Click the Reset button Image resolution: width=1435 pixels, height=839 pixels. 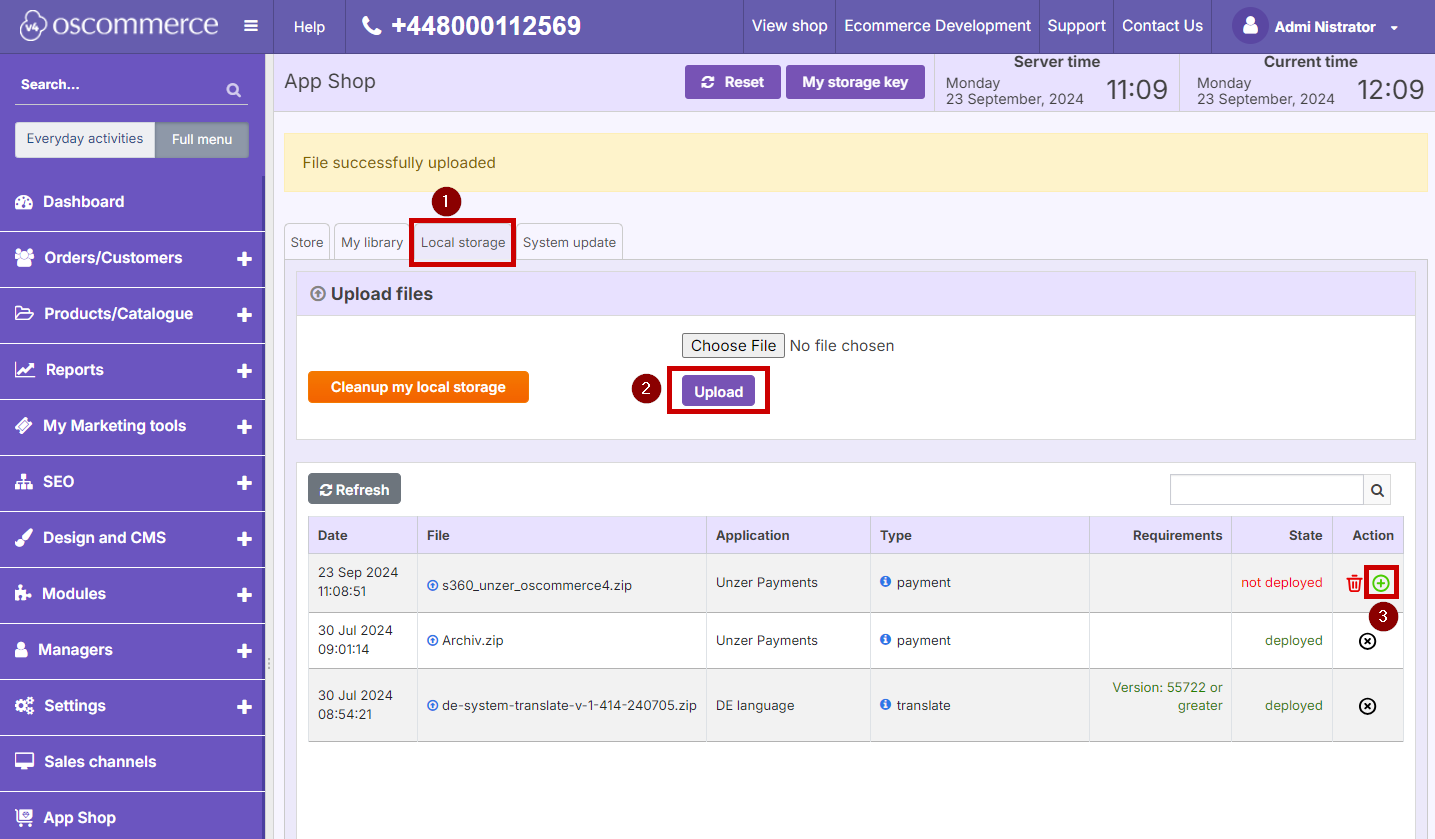(x=732, y=82)
